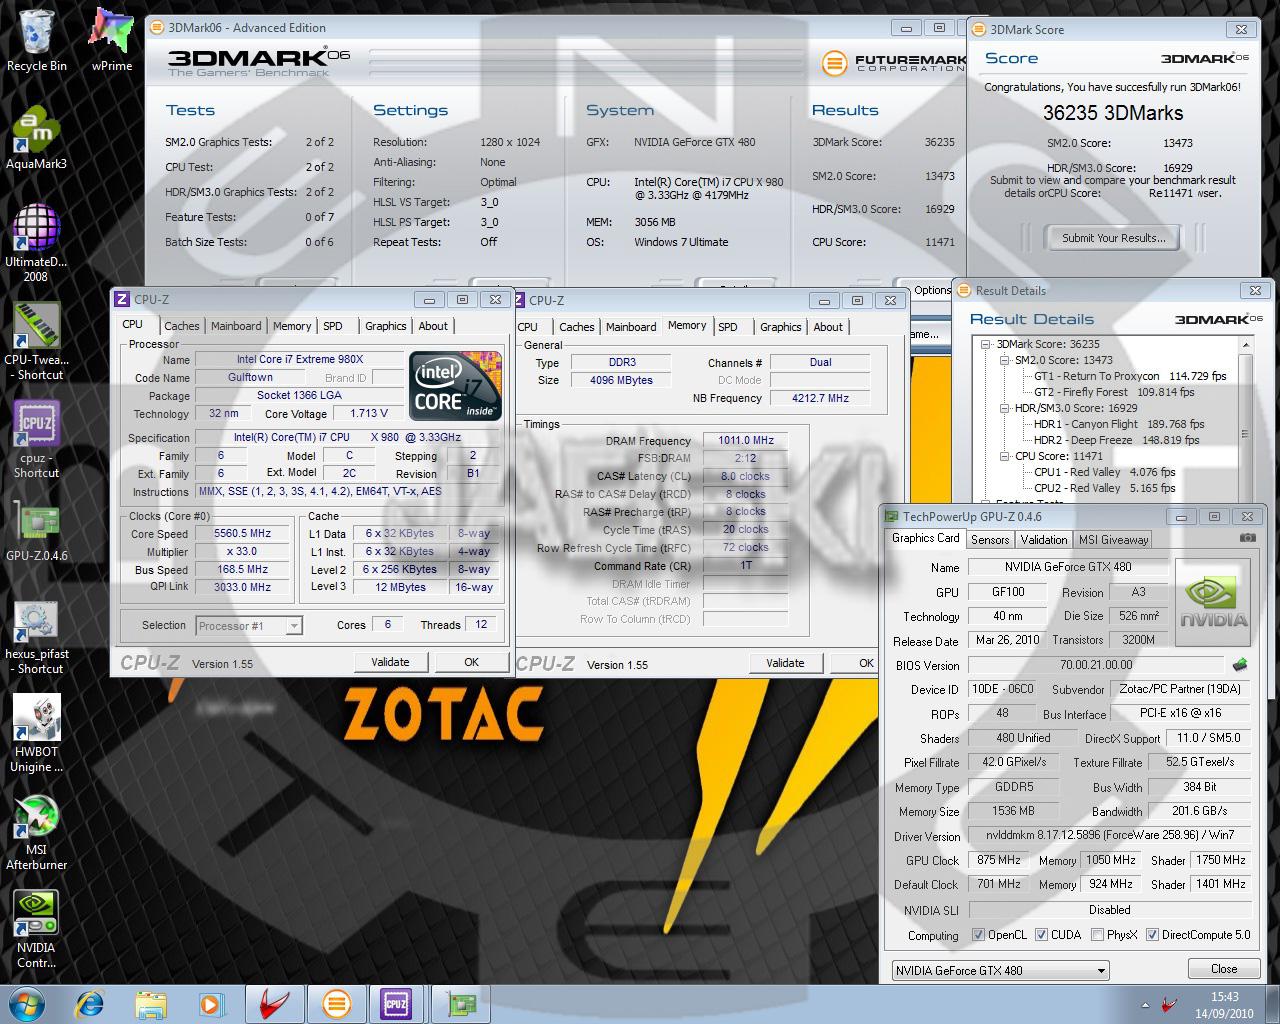Click the Options button in 3DMark06

click(931, 290)
